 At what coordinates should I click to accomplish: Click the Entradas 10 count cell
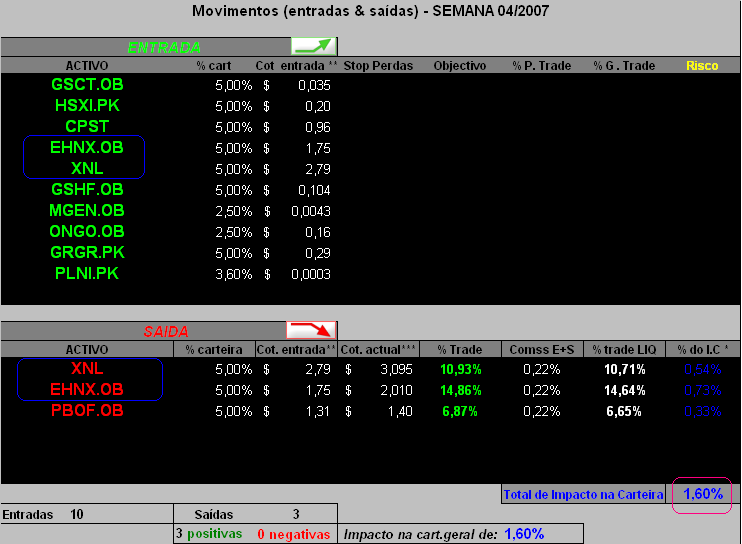coord(87,514)
